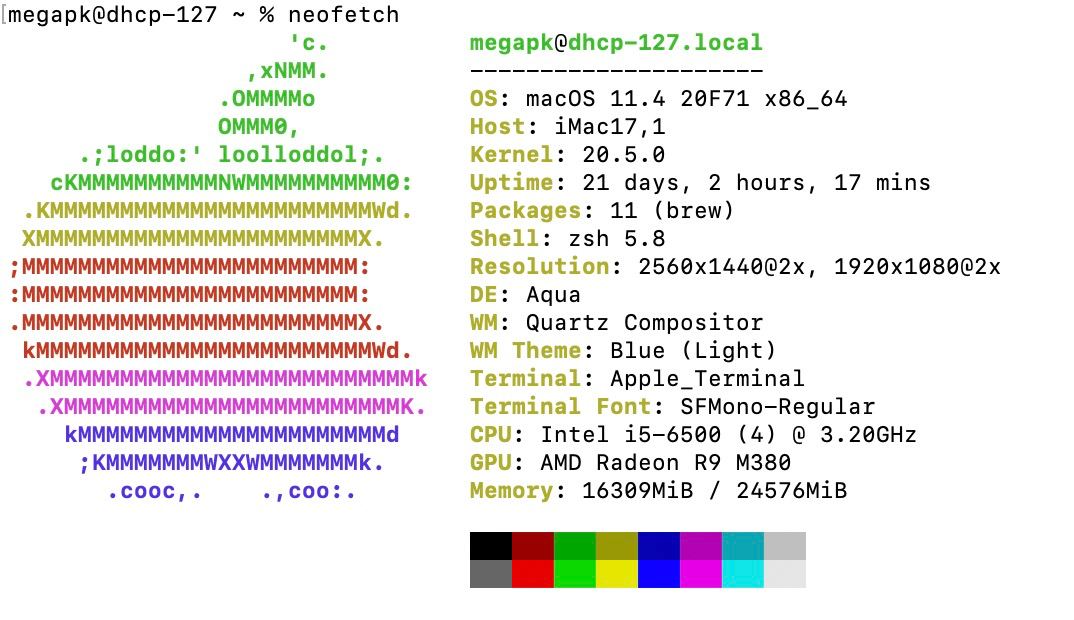
Task: Click the bright red color block
Action: [533, 574]
